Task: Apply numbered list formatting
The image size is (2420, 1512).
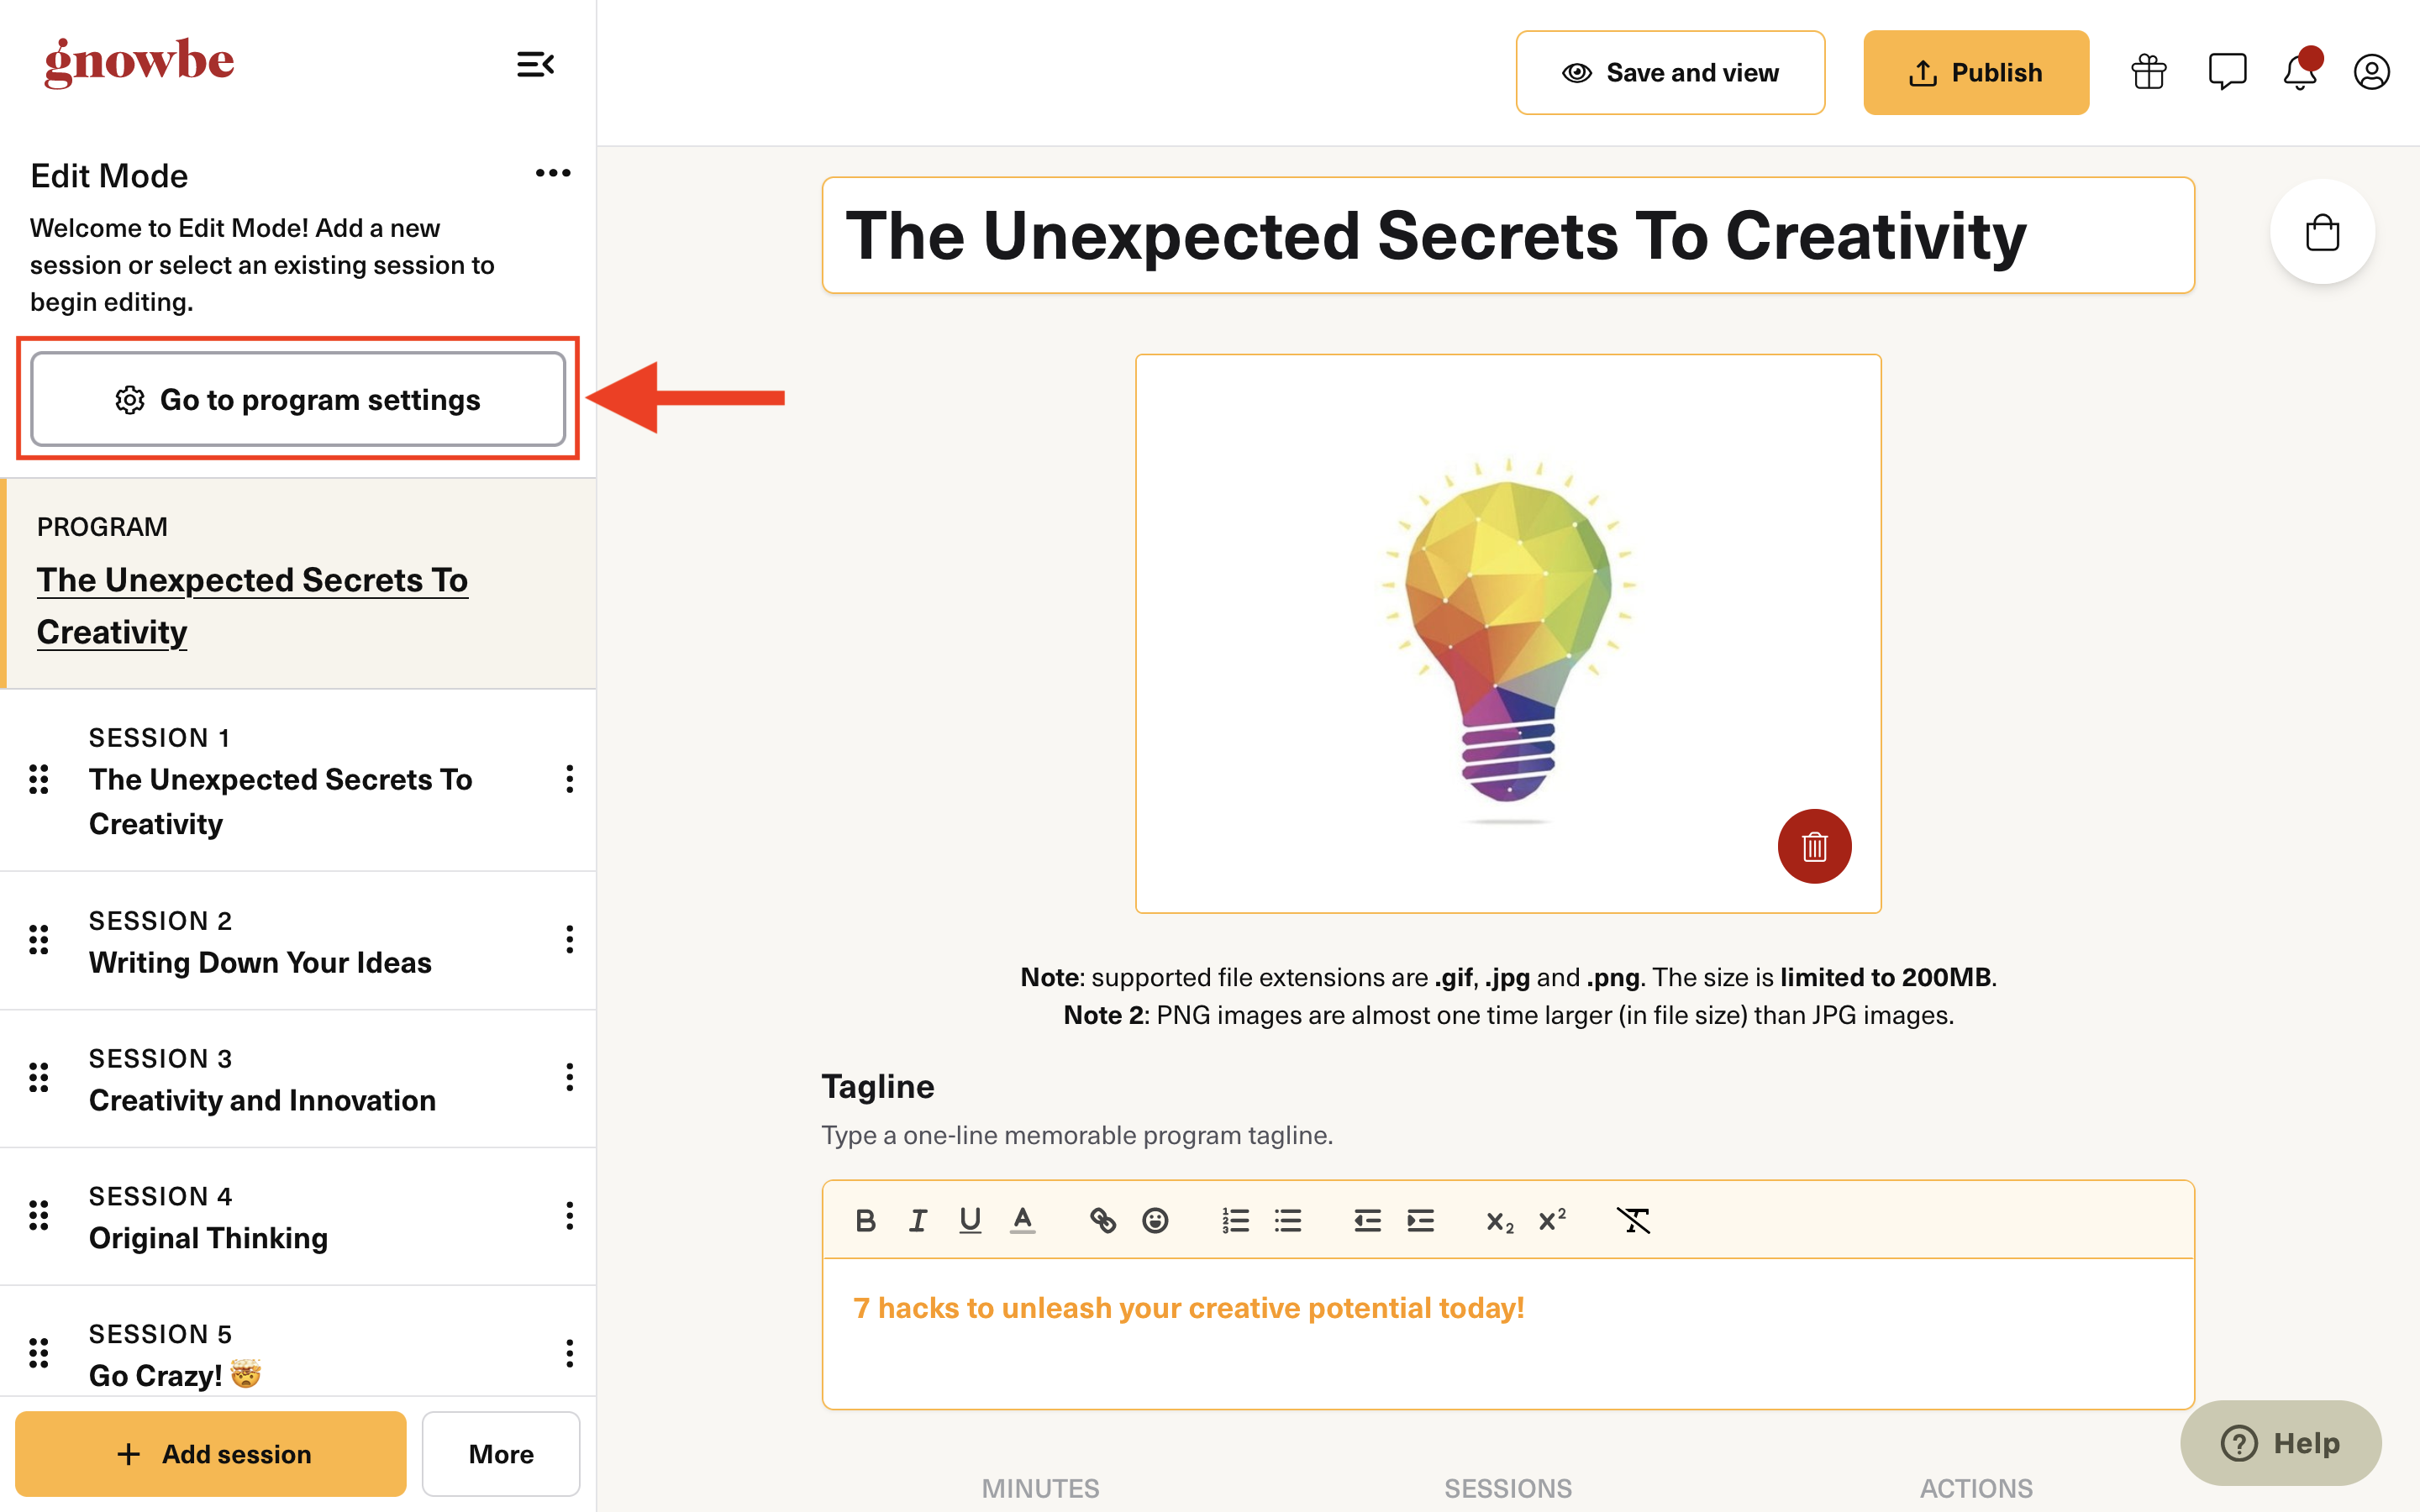Action: pyautogui.click(x=1236, y=1221)
